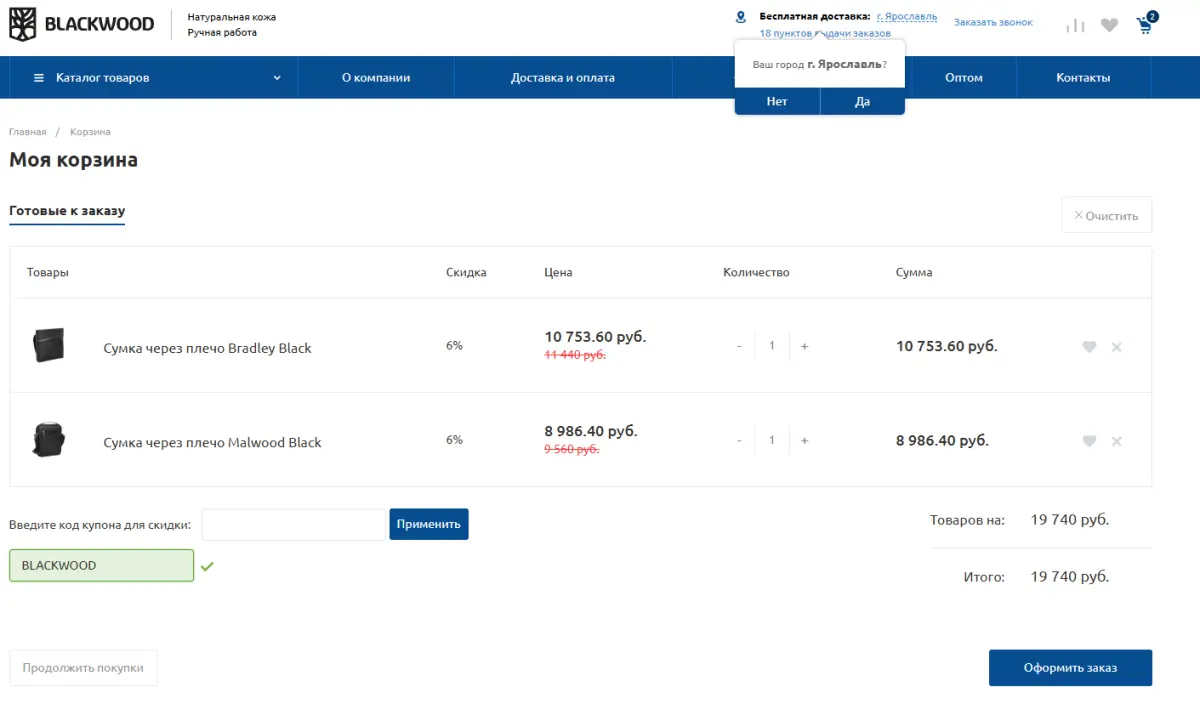The height and width of the screenshot is (704, 1200).
Task: Open the Оптом menu item
Action: 964,78
